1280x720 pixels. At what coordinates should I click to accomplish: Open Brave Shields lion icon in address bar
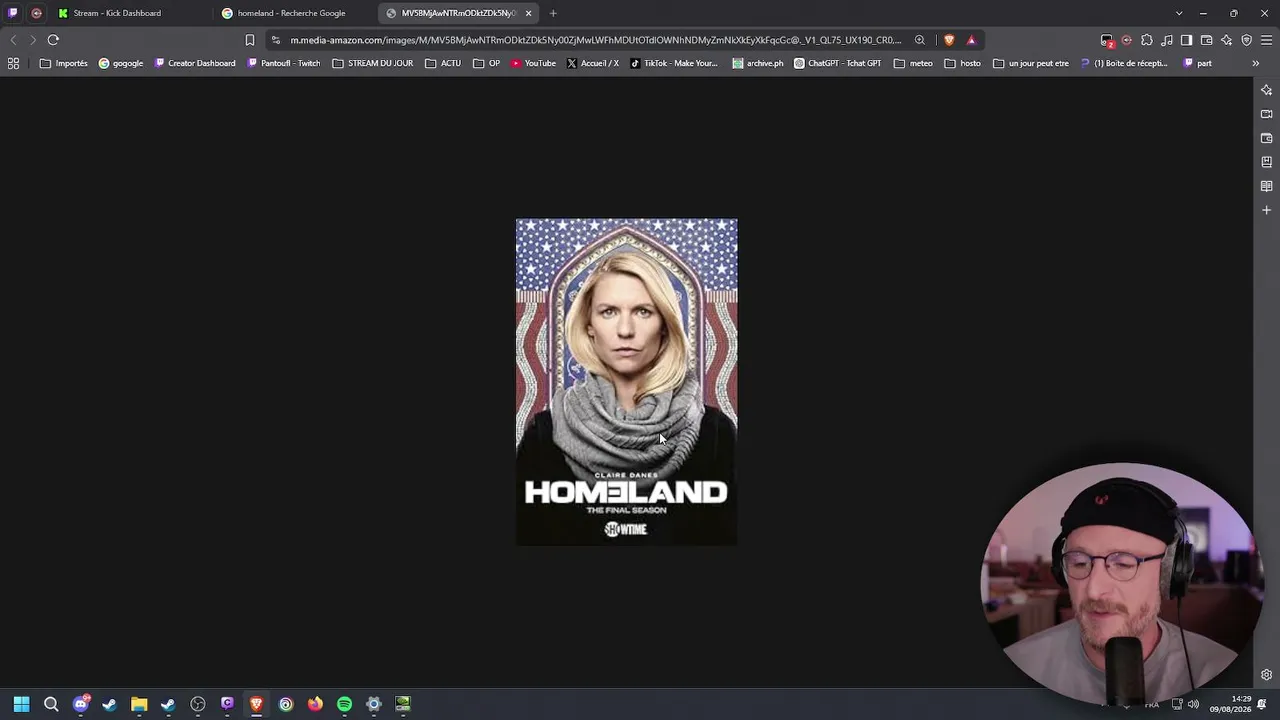pos(949,40)
